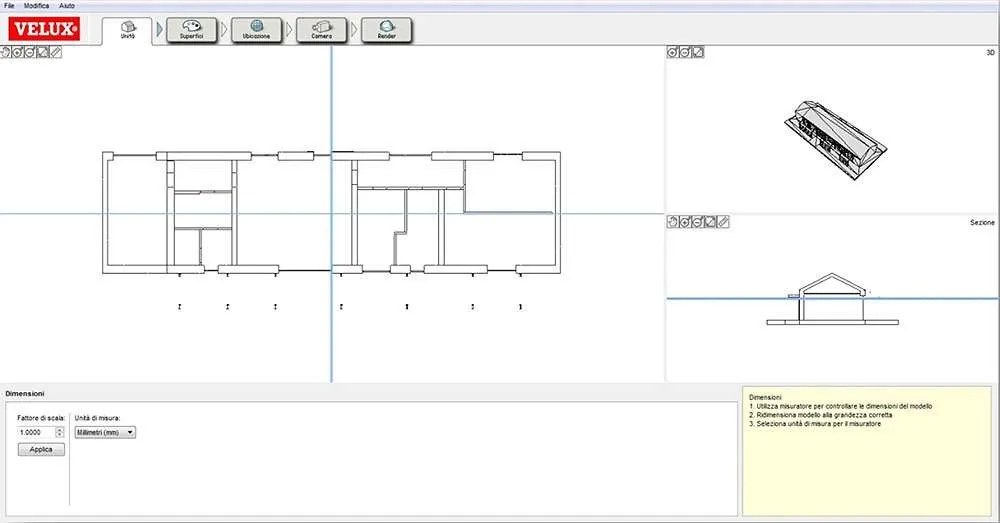
Task: Fit the 3D preview to view
Action: [x=698, y=52]
